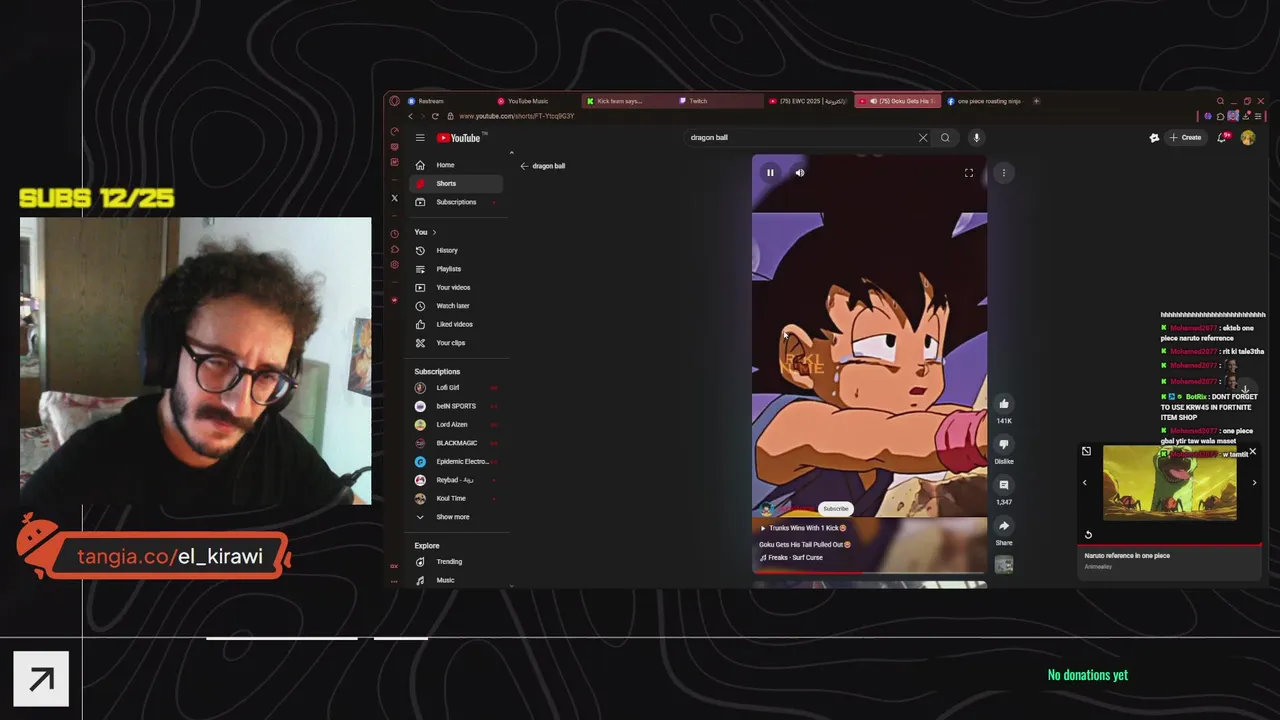The width and height of the screenshot is (1280, 720).
Task: Open Your clips
Action: [x=456, y=343]
